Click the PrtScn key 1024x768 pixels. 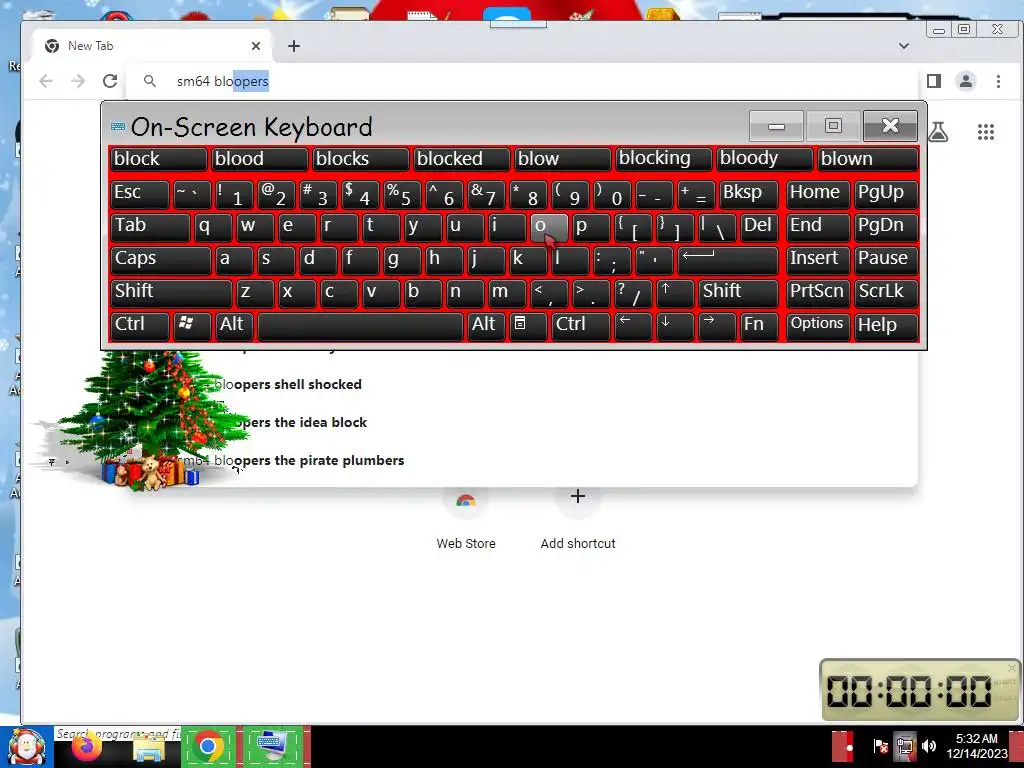(818, 292)
